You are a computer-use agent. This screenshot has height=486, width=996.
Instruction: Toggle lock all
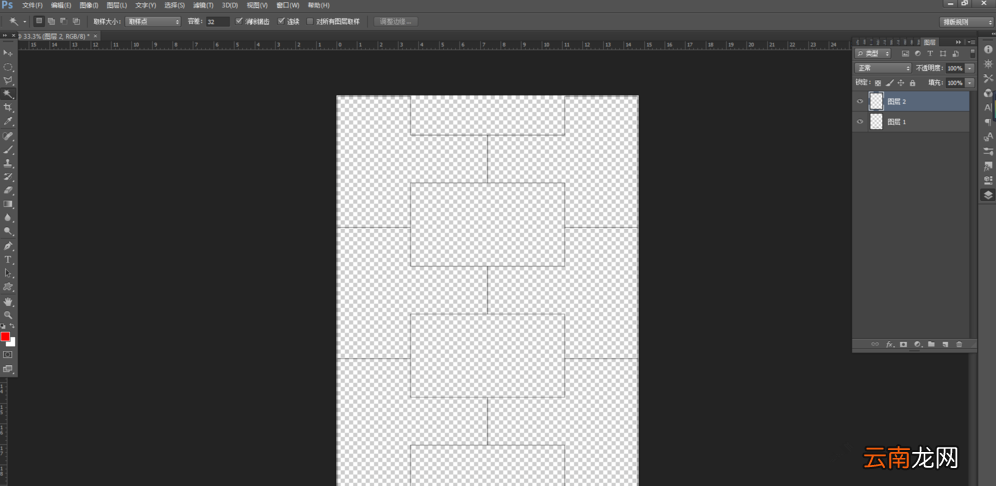tap(912, 83)
